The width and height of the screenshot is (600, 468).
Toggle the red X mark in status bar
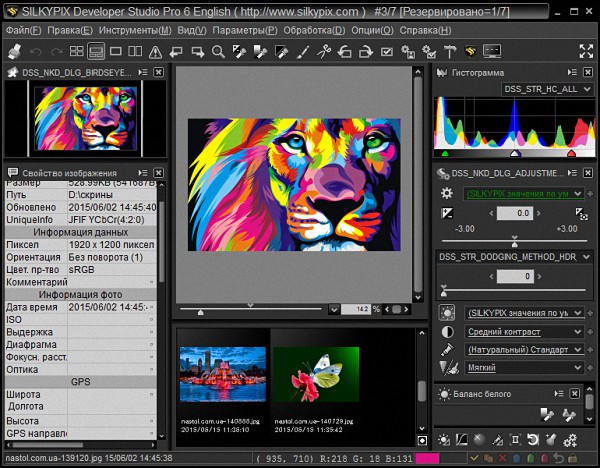coord(502,458)
